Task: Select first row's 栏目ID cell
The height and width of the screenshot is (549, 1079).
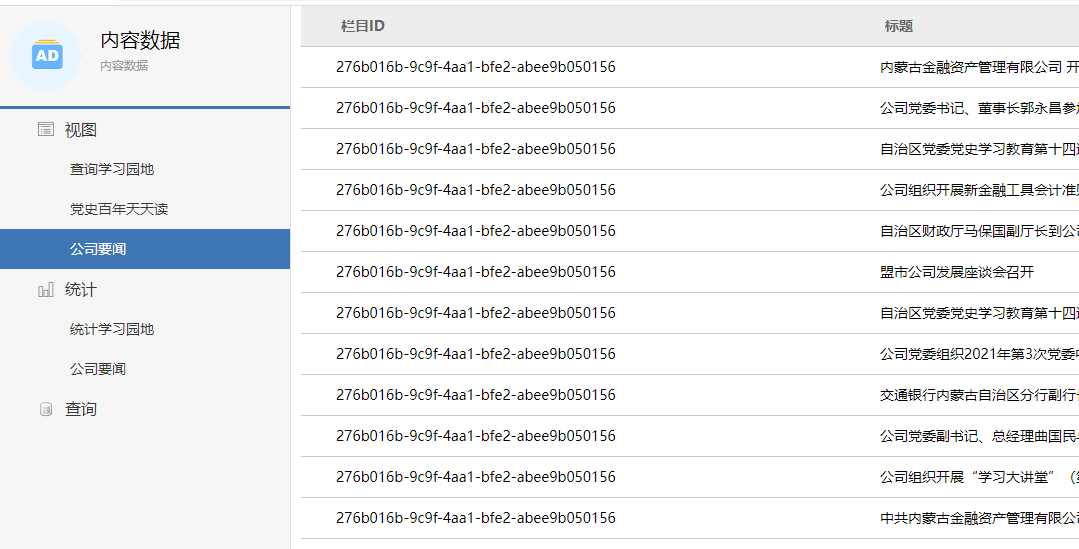Action: (x=475, y=67)
